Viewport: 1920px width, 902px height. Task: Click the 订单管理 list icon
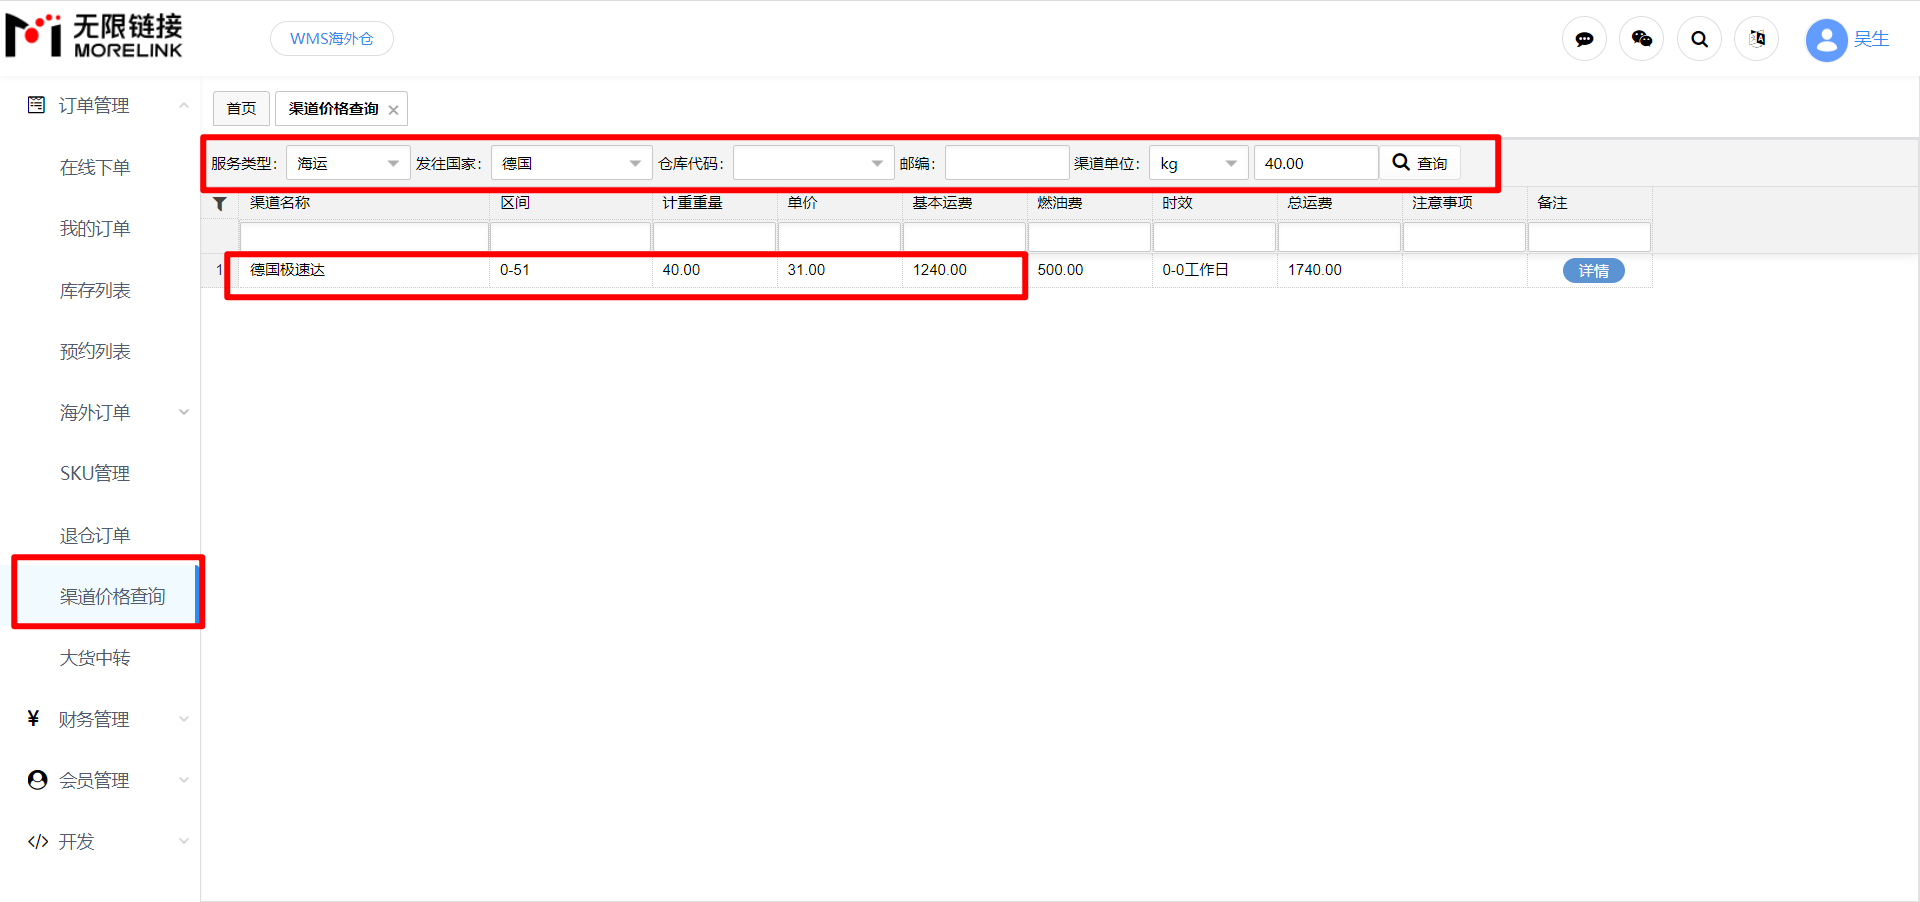37,105
